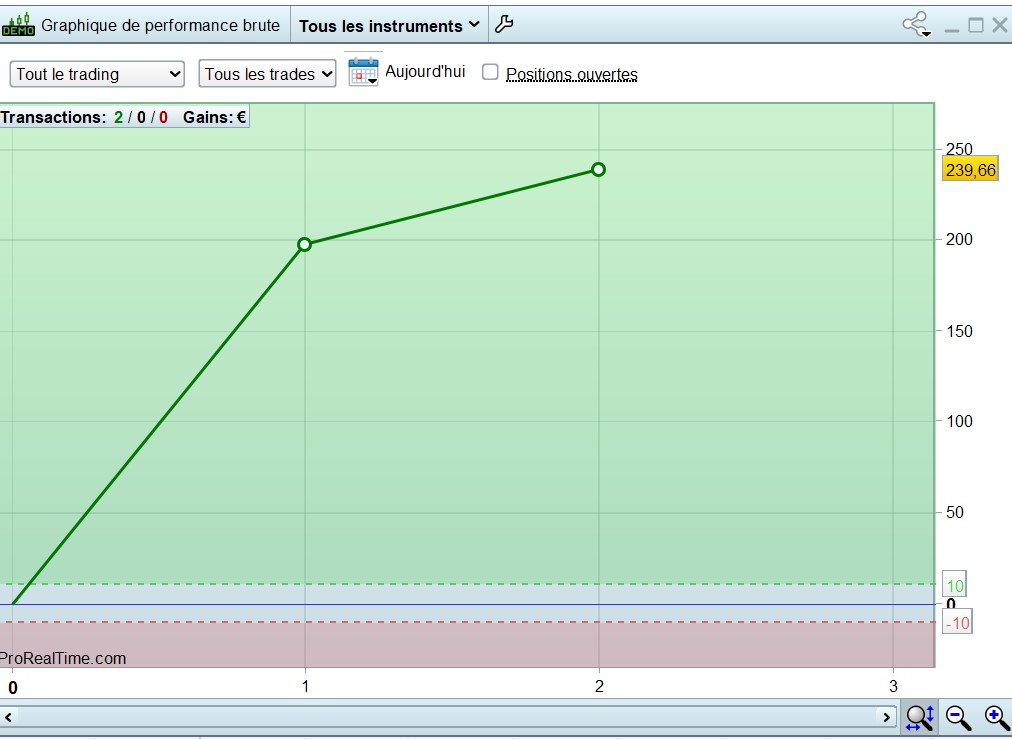Enable the Positions ouvertes checkbox
This screenshot has width=1012, height=739.
coord(491,72)
